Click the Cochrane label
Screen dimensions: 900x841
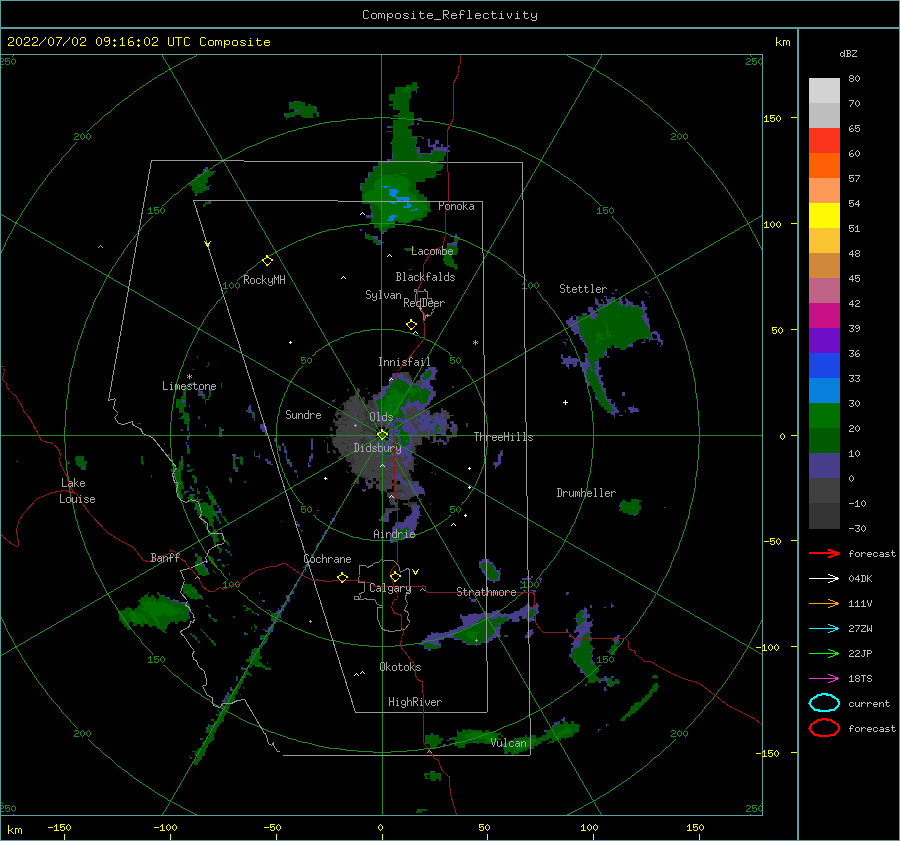pyautogui.click(x=327, y=559)
